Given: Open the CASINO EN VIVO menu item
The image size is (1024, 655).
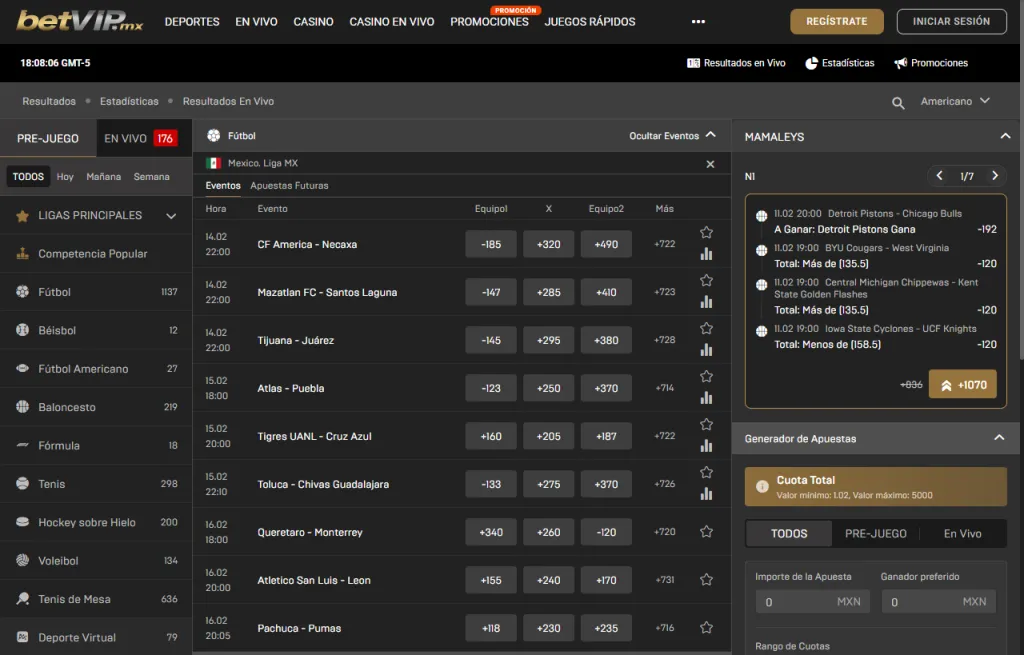Looking at the screenshot, I should (x=391, y=21).
